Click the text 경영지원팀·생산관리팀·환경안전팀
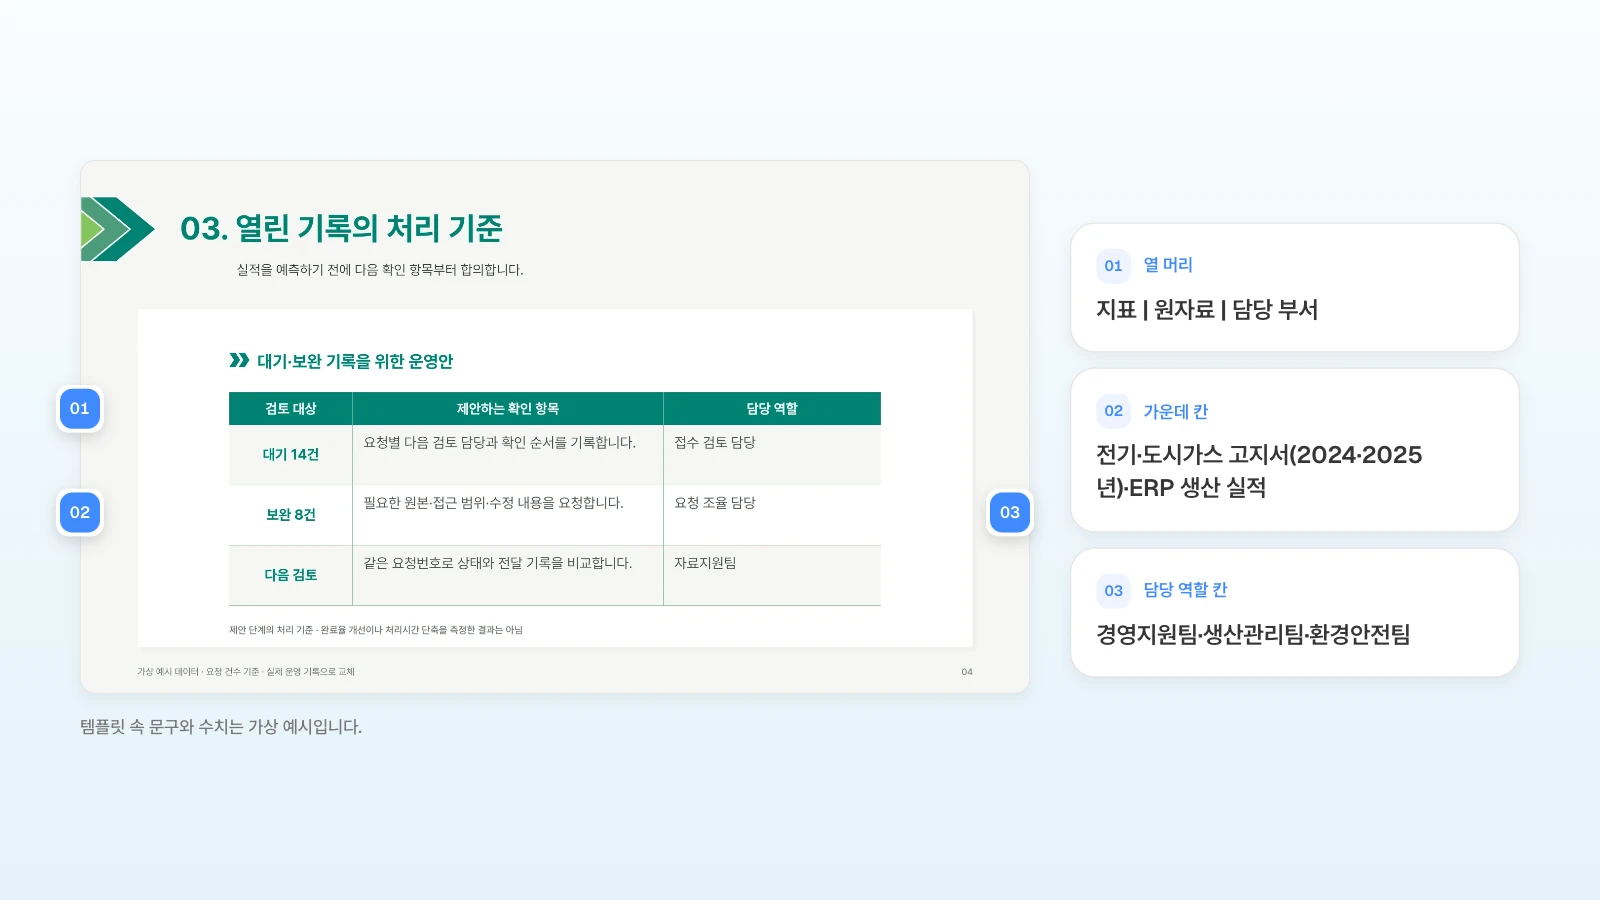The height and width of the screenshot is (900, 1600). 1253,635
